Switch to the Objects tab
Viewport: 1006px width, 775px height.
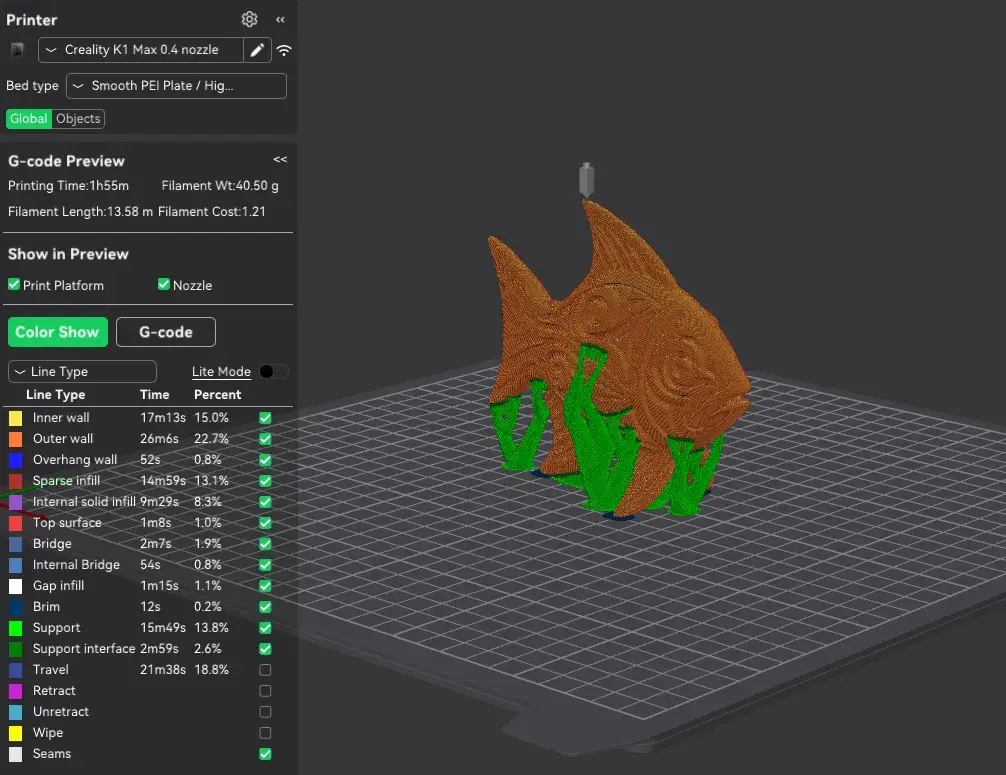coord(78,119)
